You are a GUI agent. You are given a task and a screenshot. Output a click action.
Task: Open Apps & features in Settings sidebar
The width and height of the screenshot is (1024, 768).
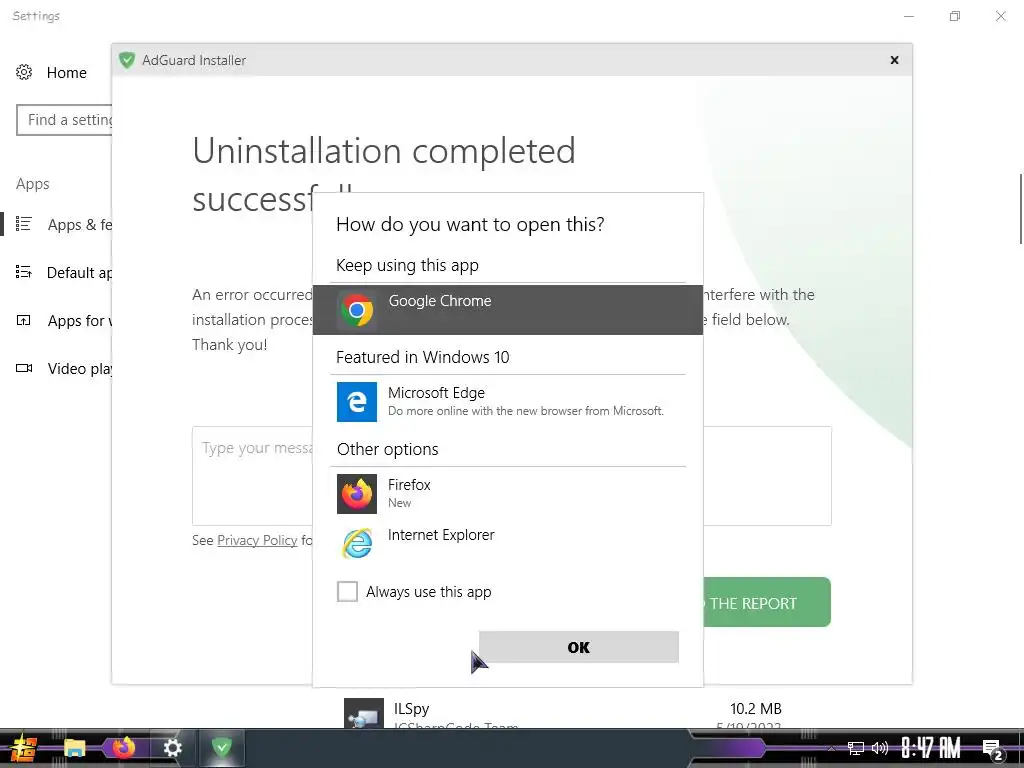[64, 225]
